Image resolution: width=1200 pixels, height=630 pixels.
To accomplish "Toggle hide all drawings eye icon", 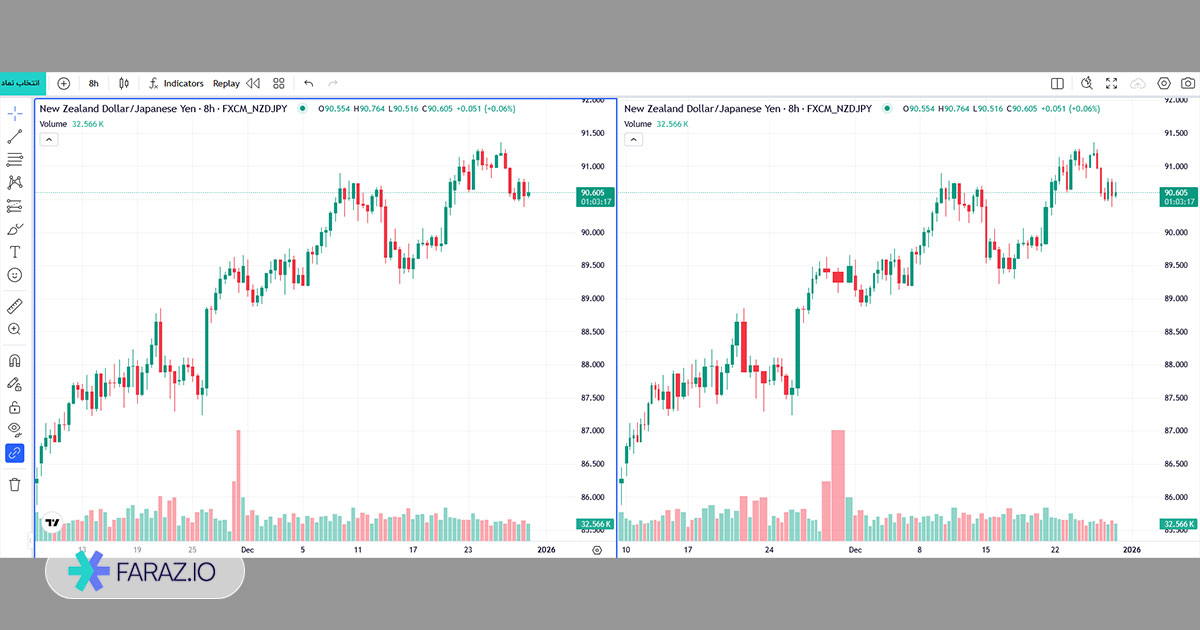I will pyautogui.click(x=15, y=429).
